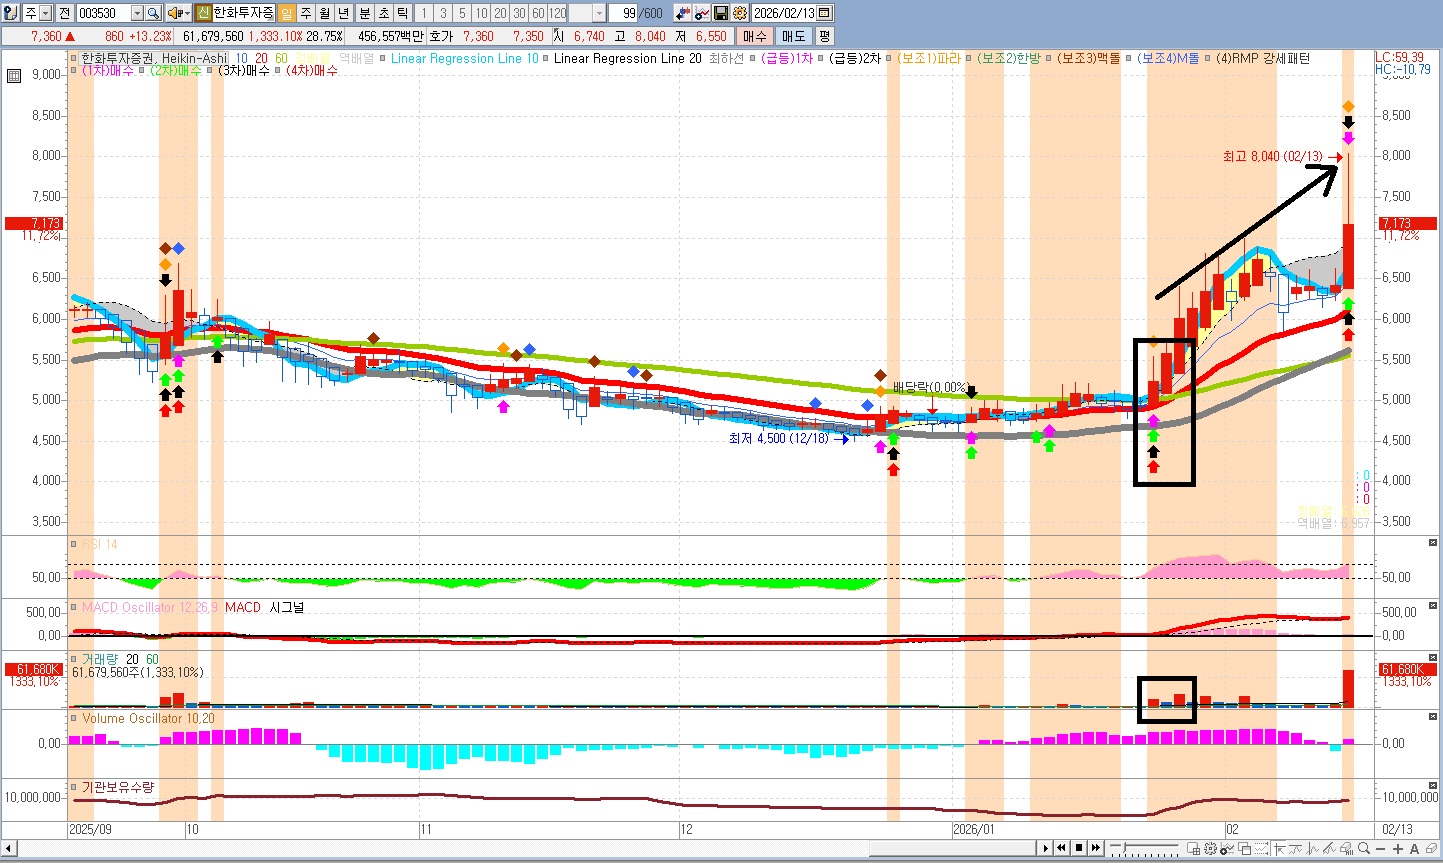Select the 초 second period button

click(x=383, y=13)
